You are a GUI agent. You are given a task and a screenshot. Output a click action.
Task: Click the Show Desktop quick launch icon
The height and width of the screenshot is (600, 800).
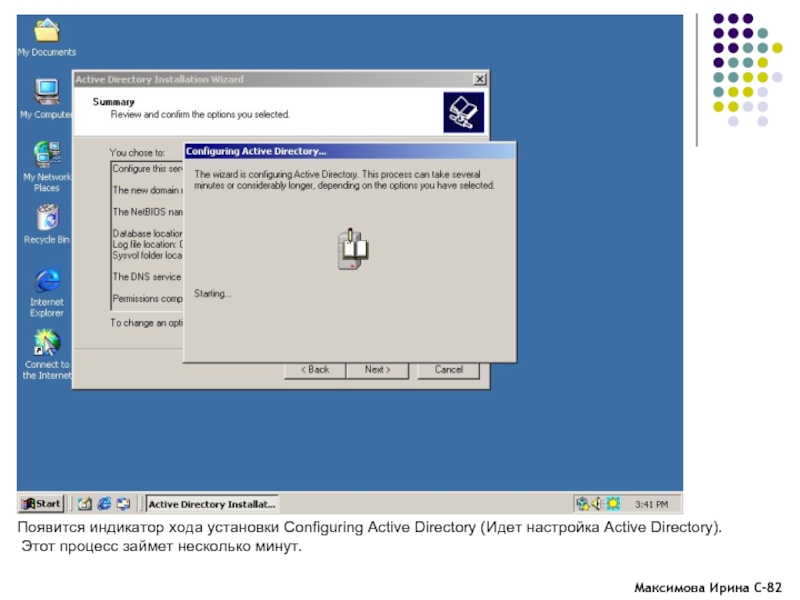coord(85,504)
